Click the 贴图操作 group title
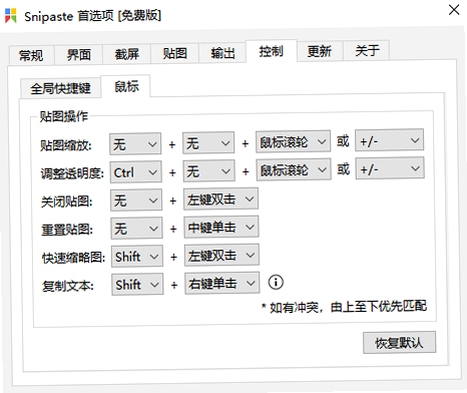 pos(64,116)
